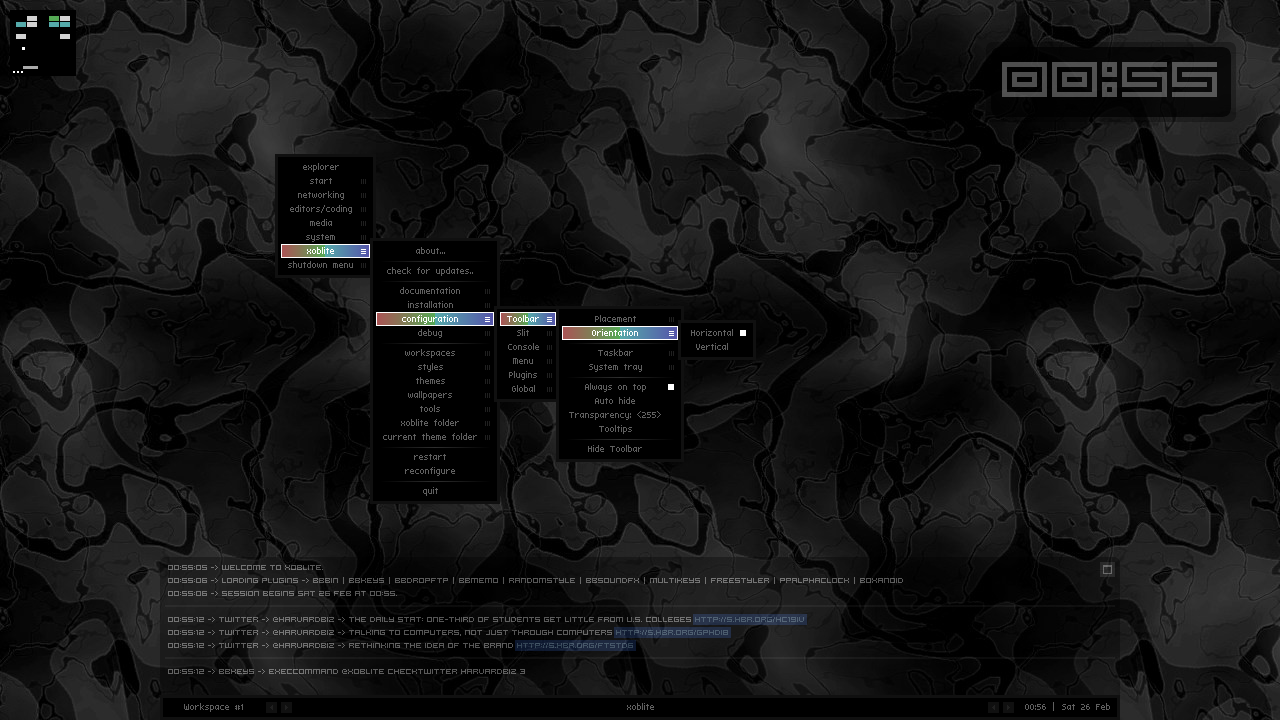The height and width of the screenshot is (720, 1280).
Task: Expand the debug submenu
Action: [434, 333]
